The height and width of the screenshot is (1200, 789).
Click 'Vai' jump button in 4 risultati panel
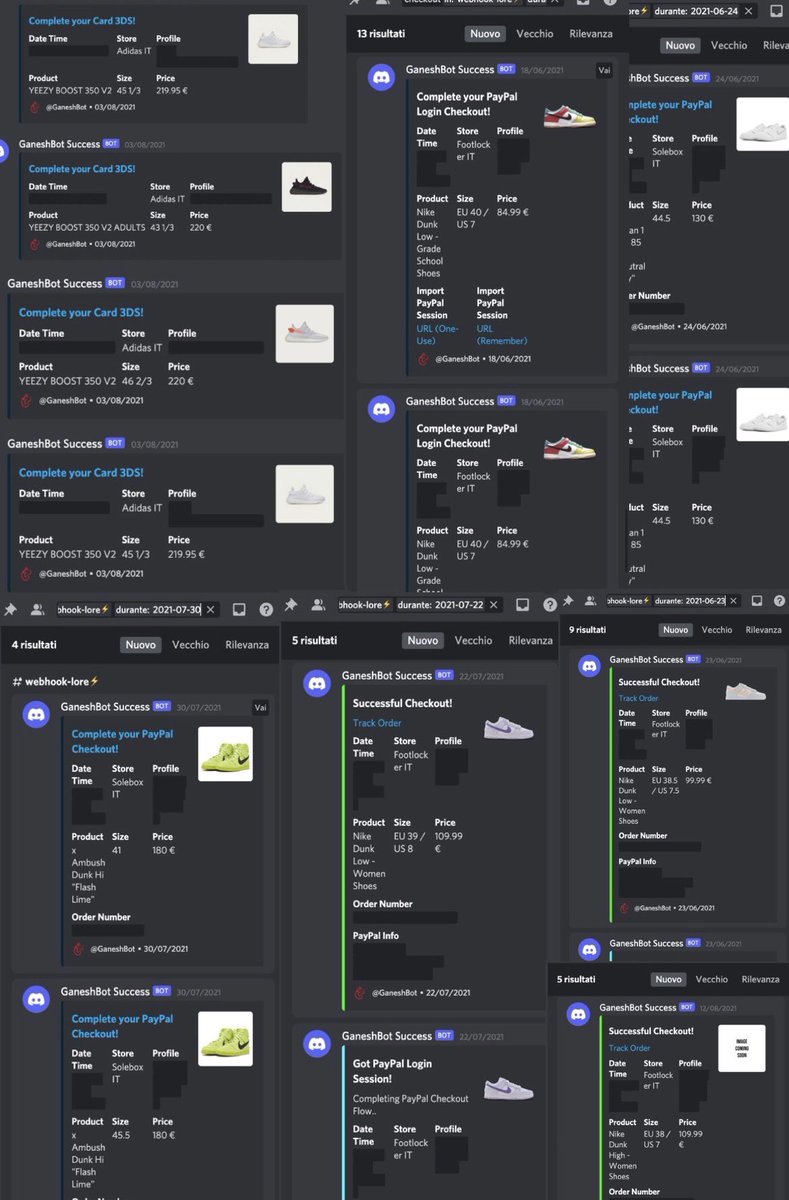tap(260, 707)
